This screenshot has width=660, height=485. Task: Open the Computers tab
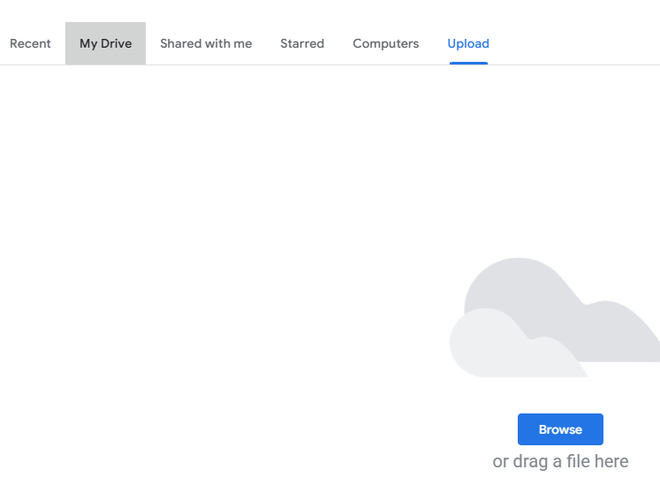pos(386,44)
